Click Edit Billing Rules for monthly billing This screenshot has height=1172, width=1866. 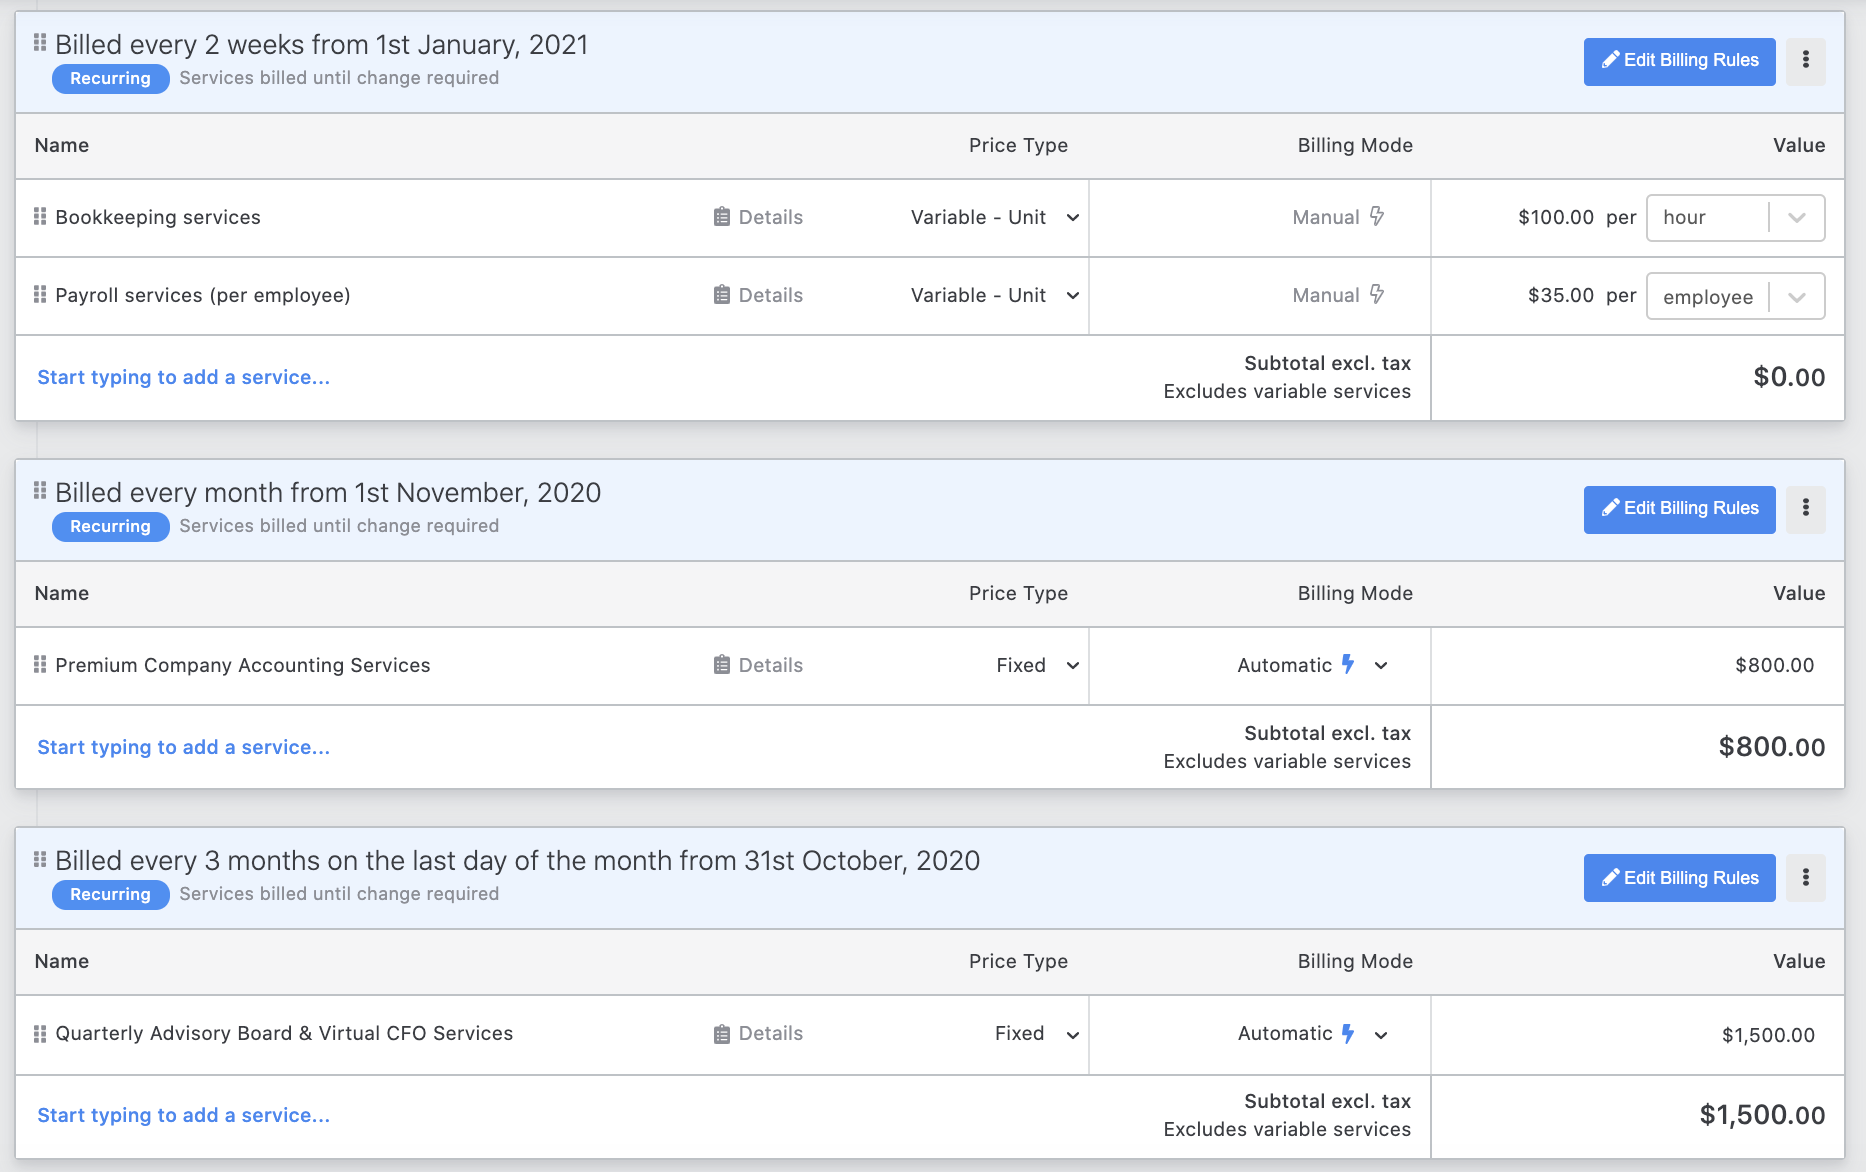(1679, 509)
